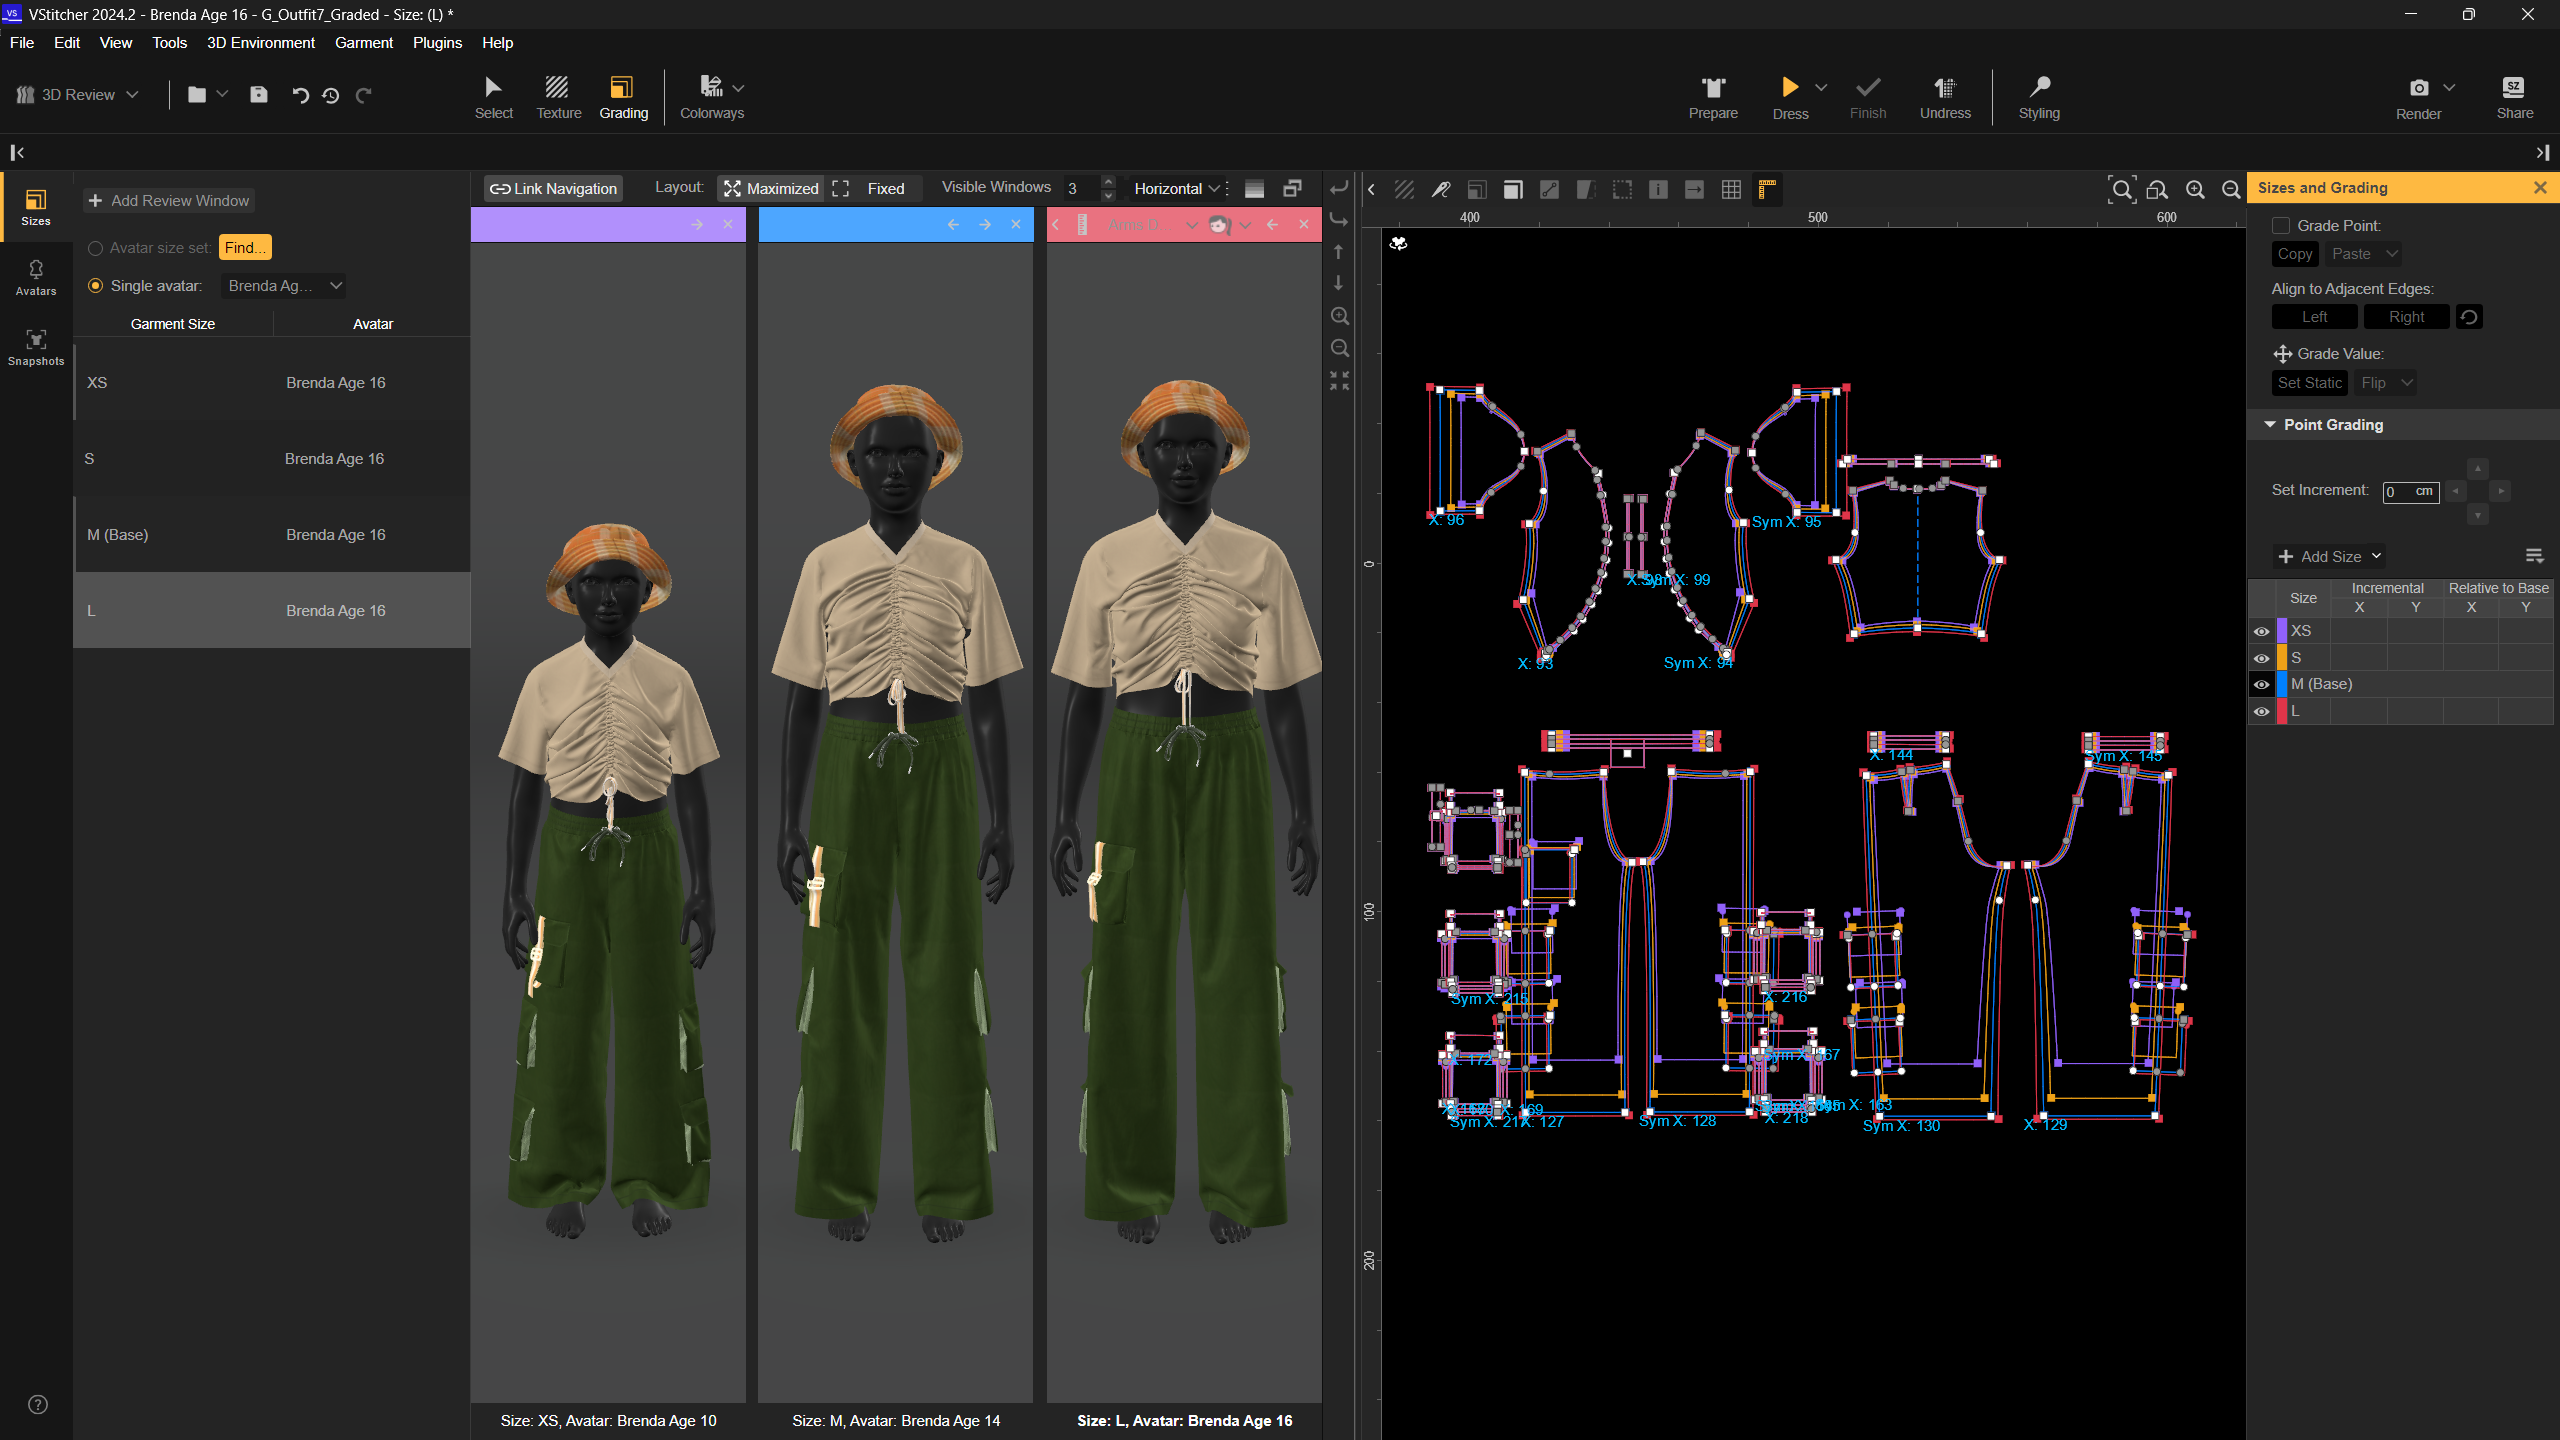
Task: Open the Colorways panel
Action: (711, 96)
